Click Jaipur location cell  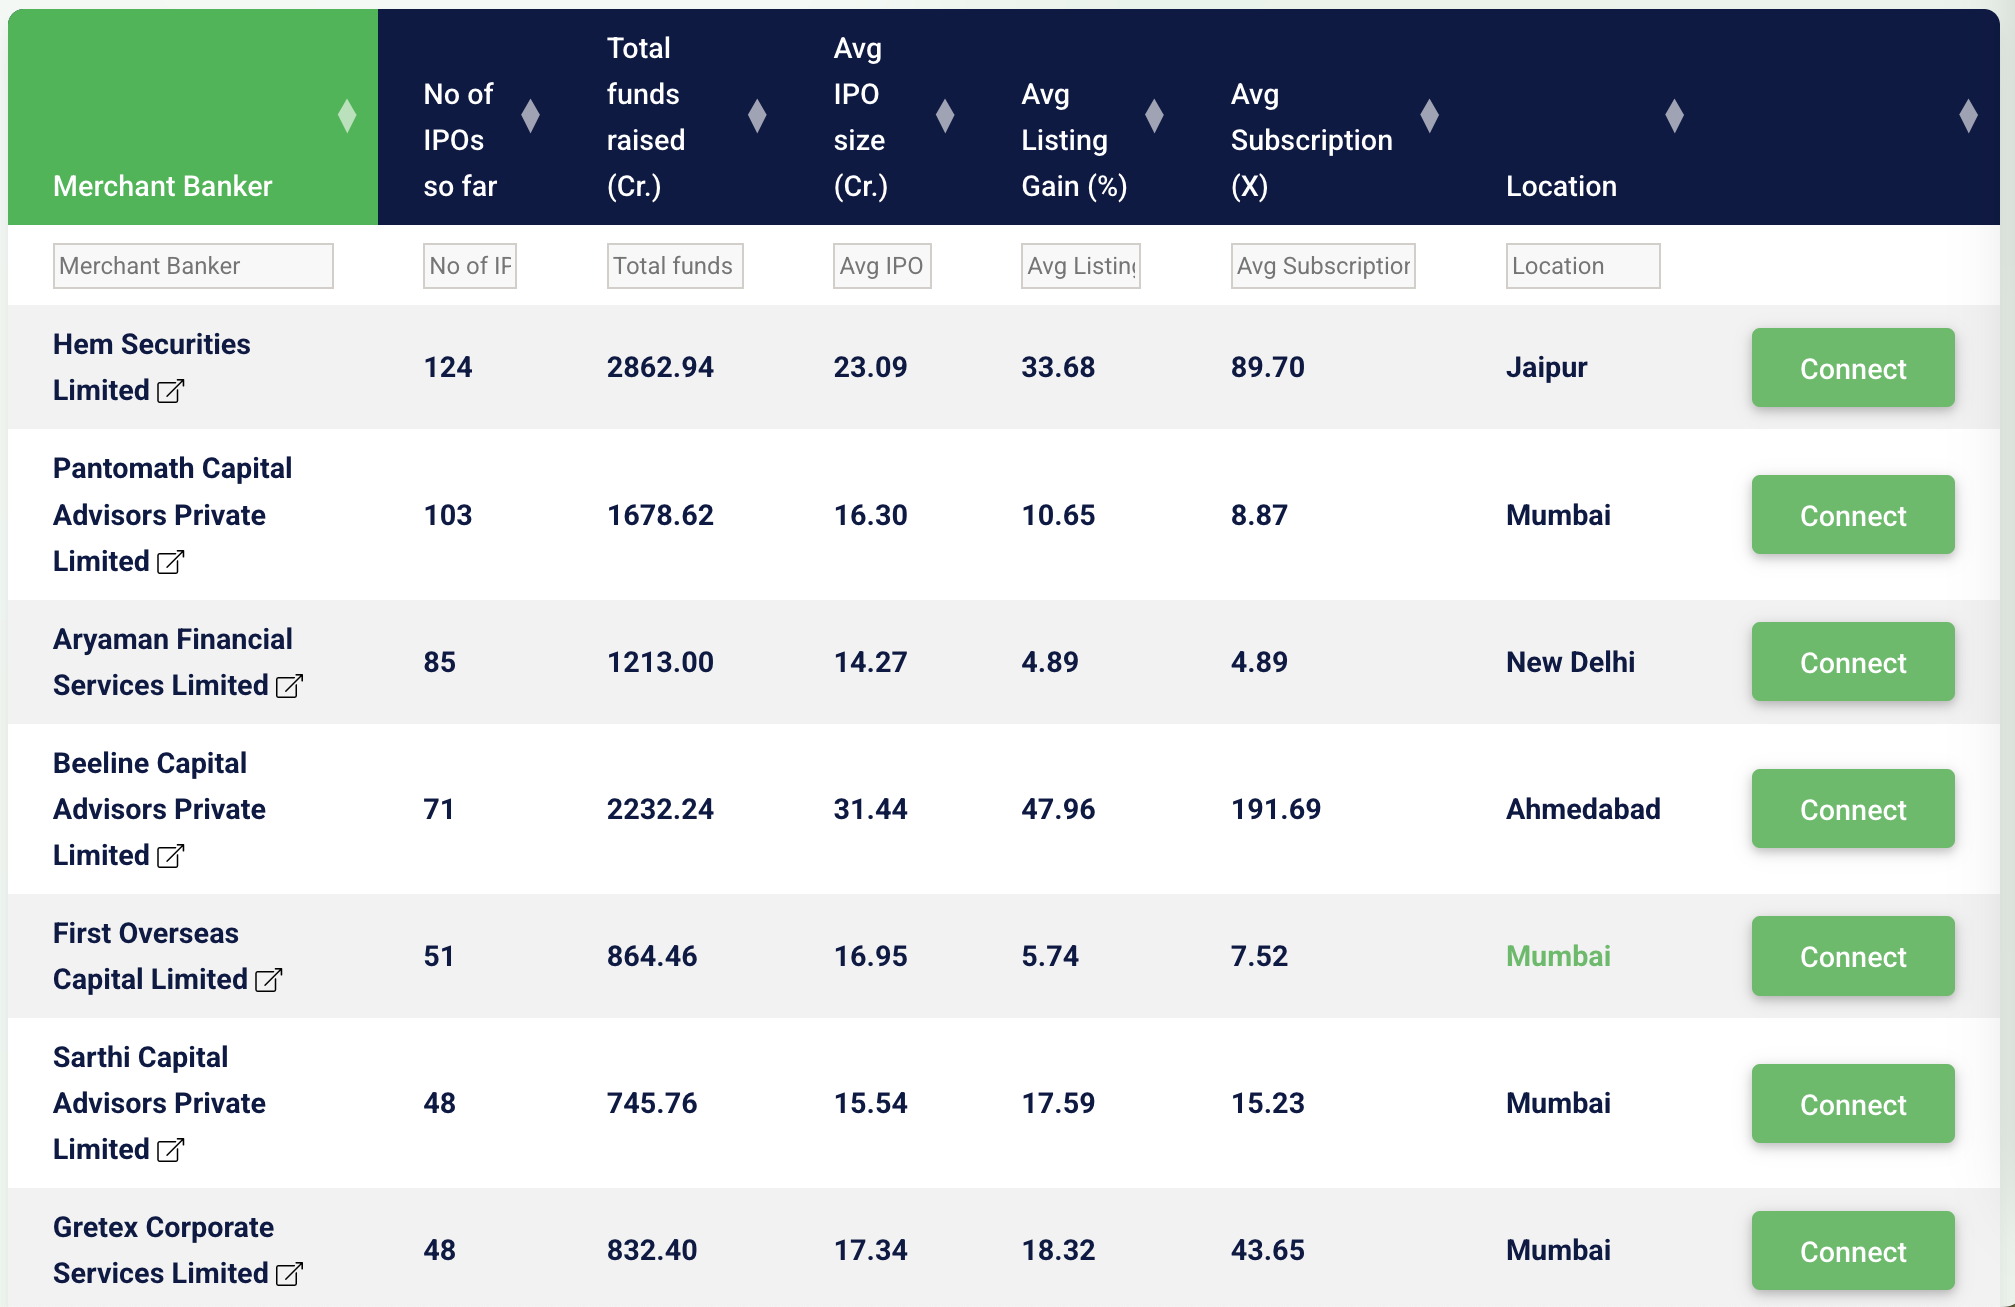click(1546, 368)
